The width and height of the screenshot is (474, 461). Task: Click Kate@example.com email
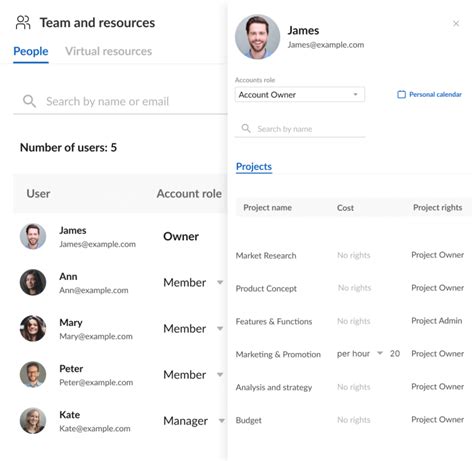point(95,428)
